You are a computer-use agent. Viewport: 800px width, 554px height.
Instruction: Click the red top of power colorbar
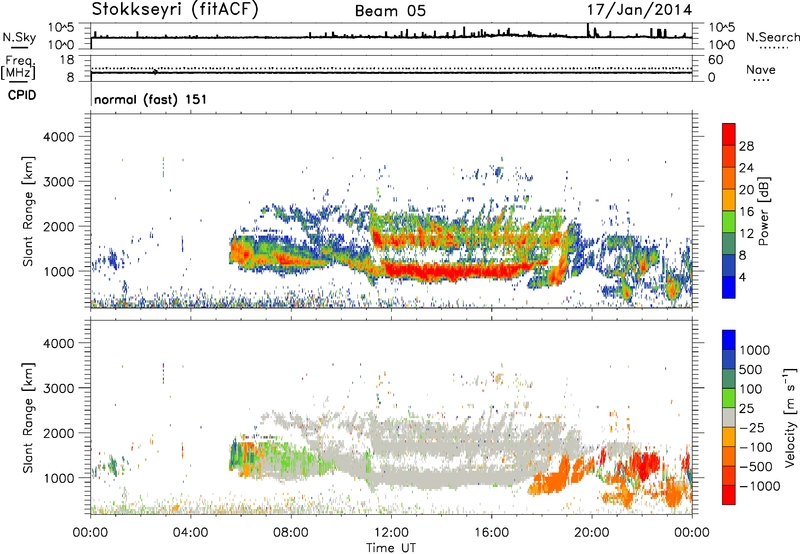(729, 134)
